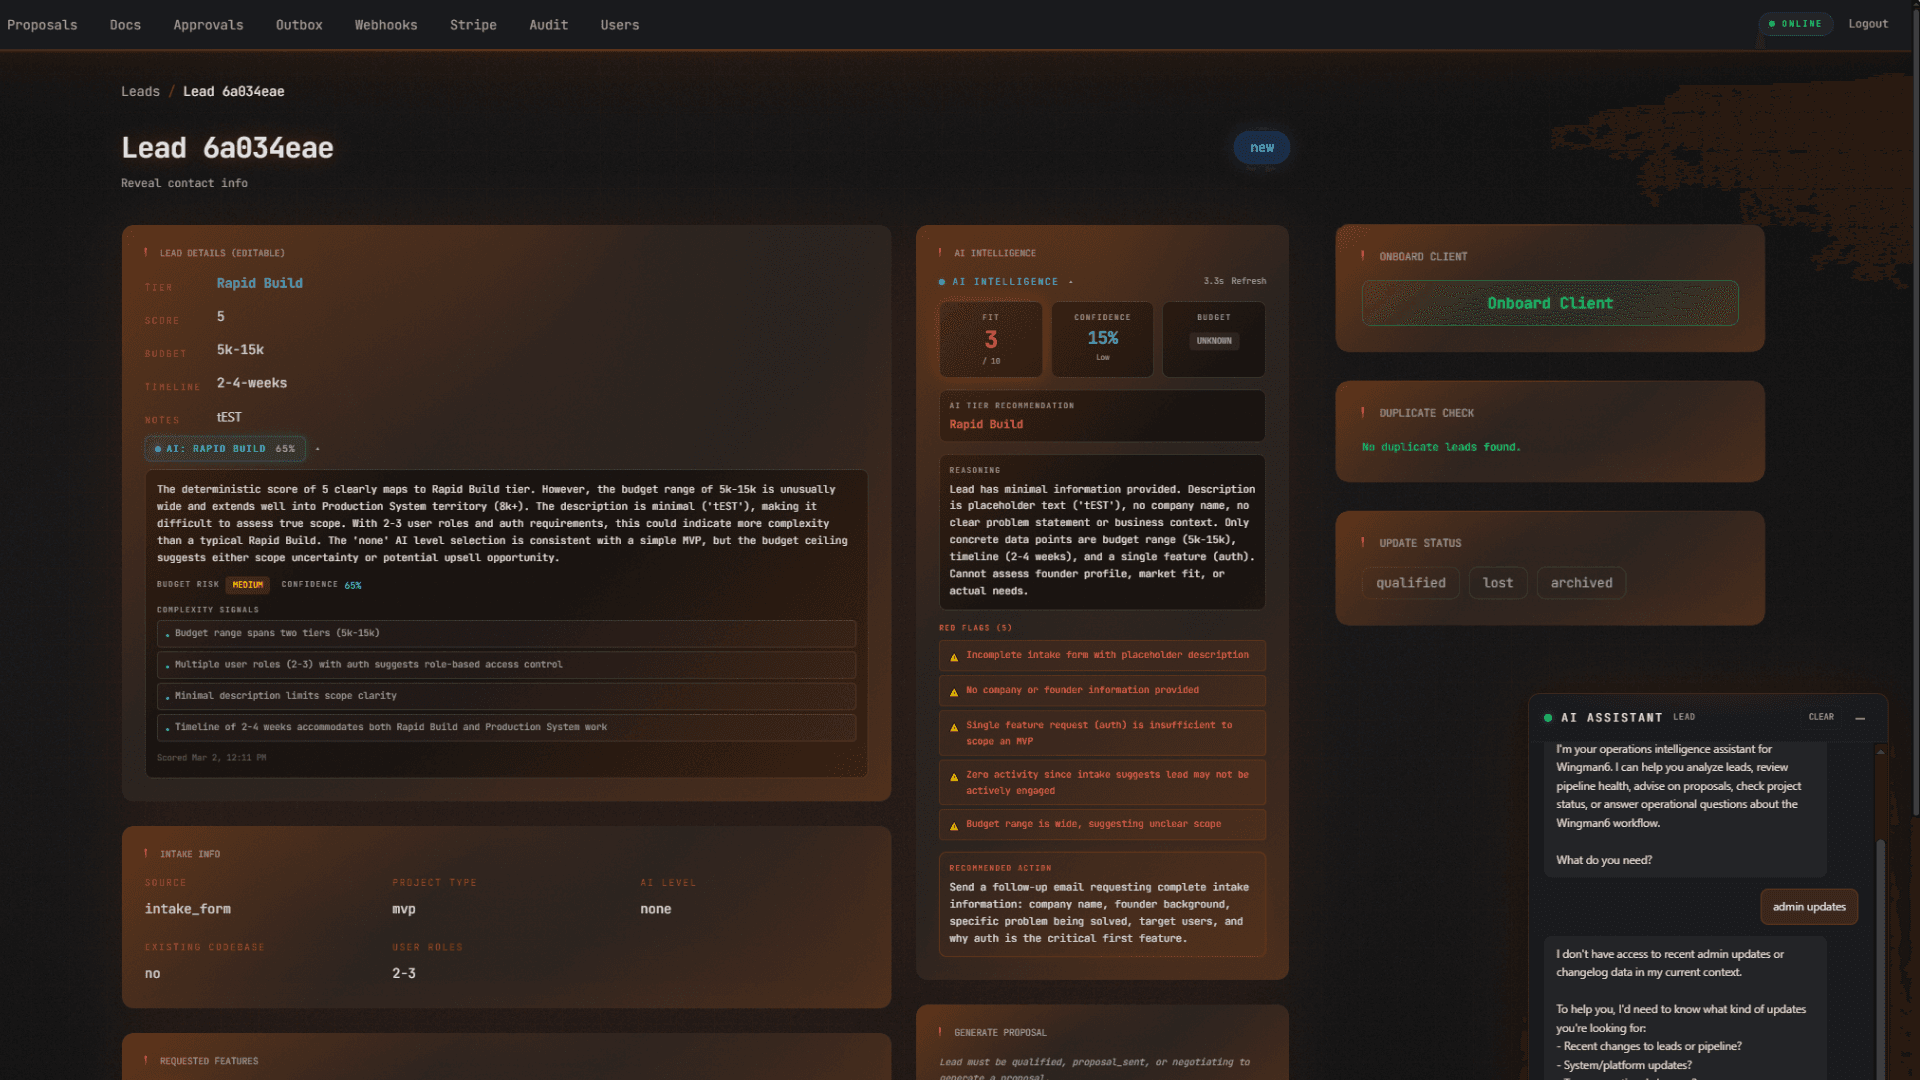Click the Onboard Client button

click(1549, 303)
